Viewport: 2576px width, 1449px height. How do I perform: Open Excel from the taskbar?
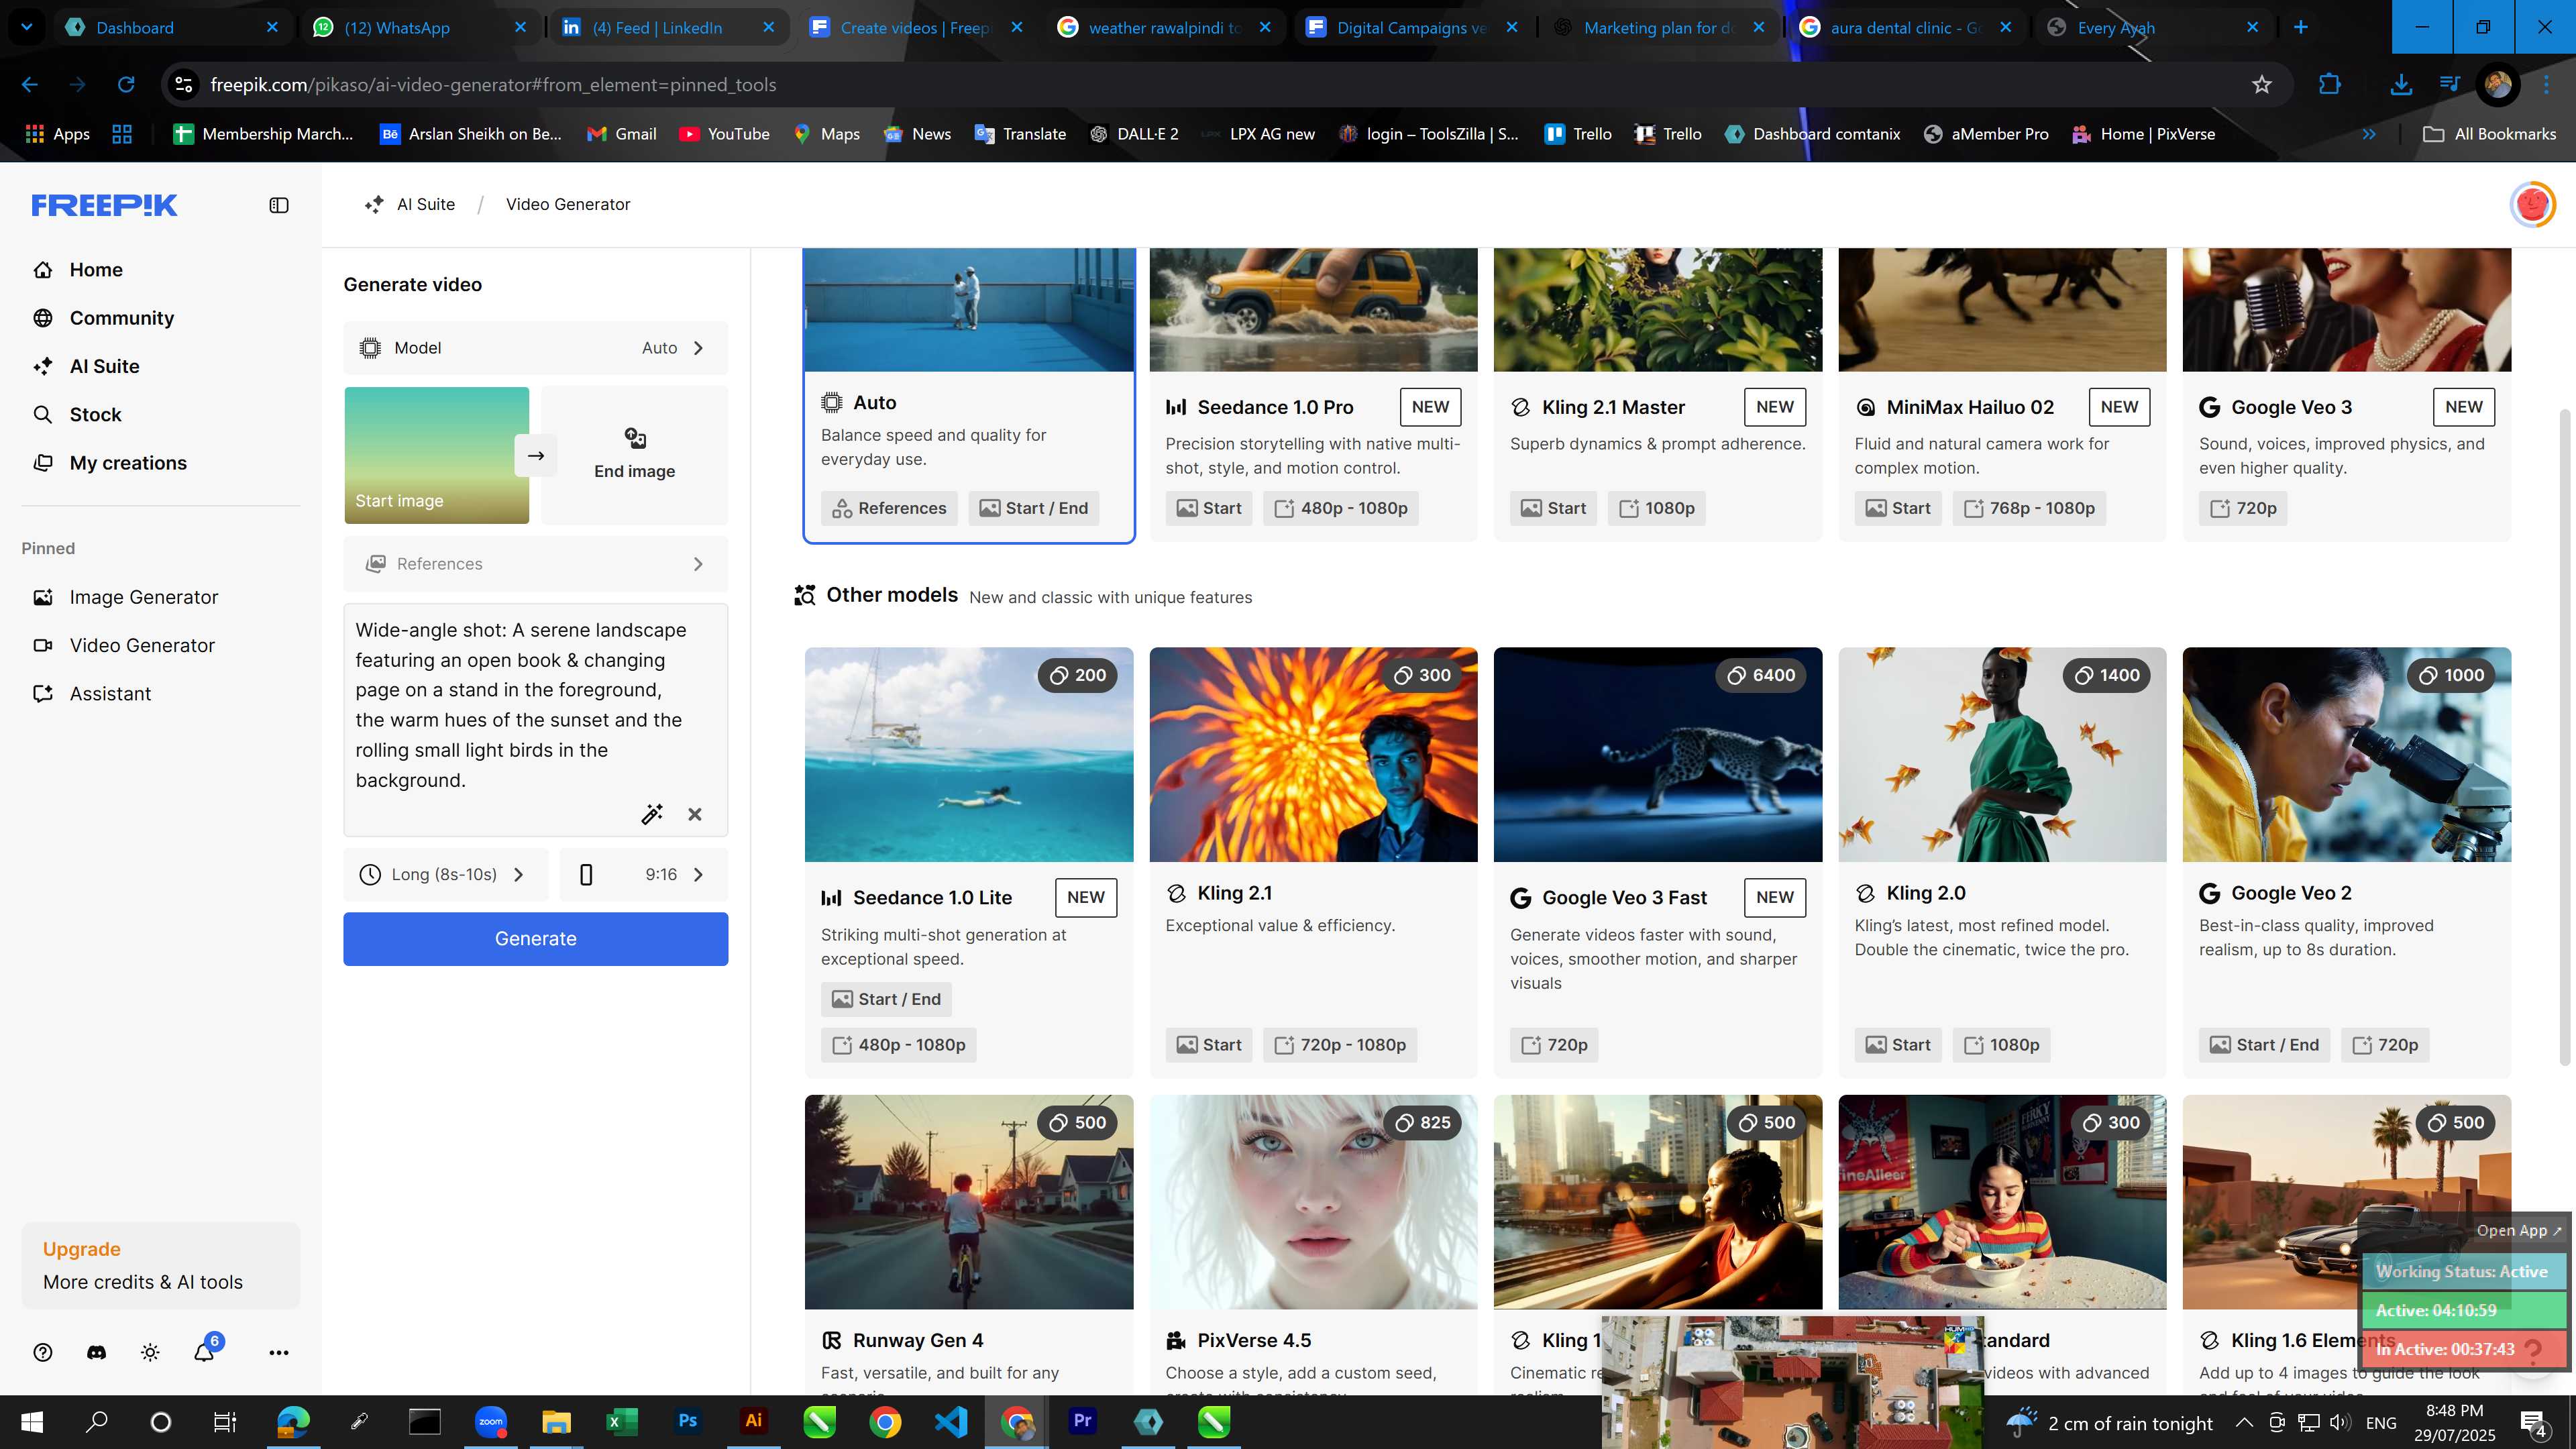click(x=621, y=1421)
